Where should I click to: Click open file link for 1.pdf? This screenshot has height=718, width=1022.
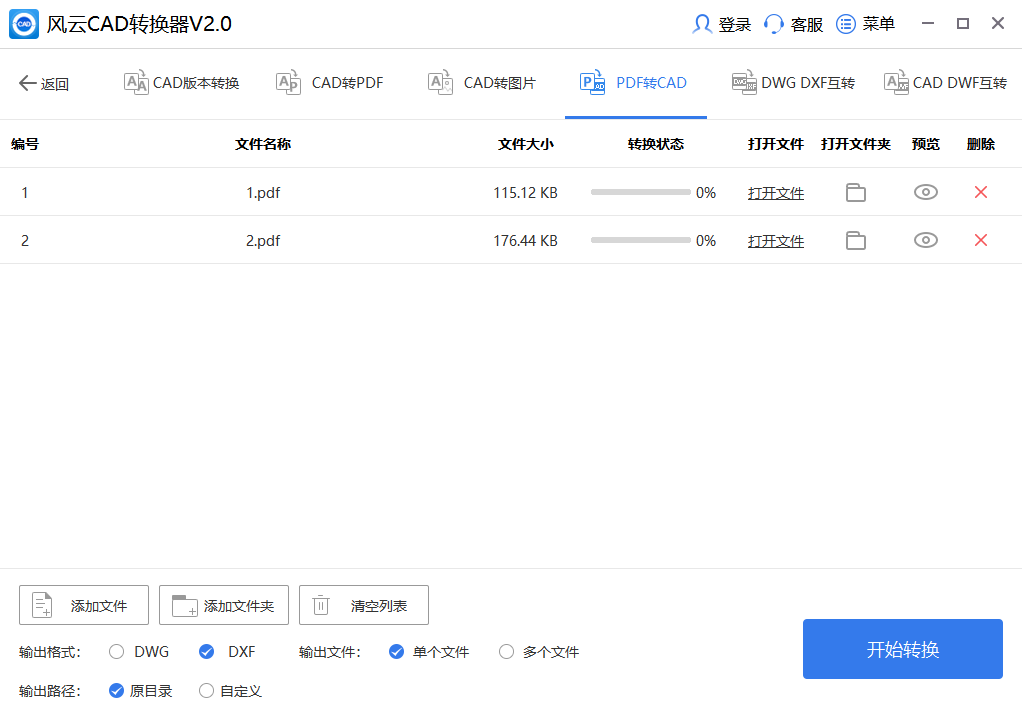coord(775,193)
